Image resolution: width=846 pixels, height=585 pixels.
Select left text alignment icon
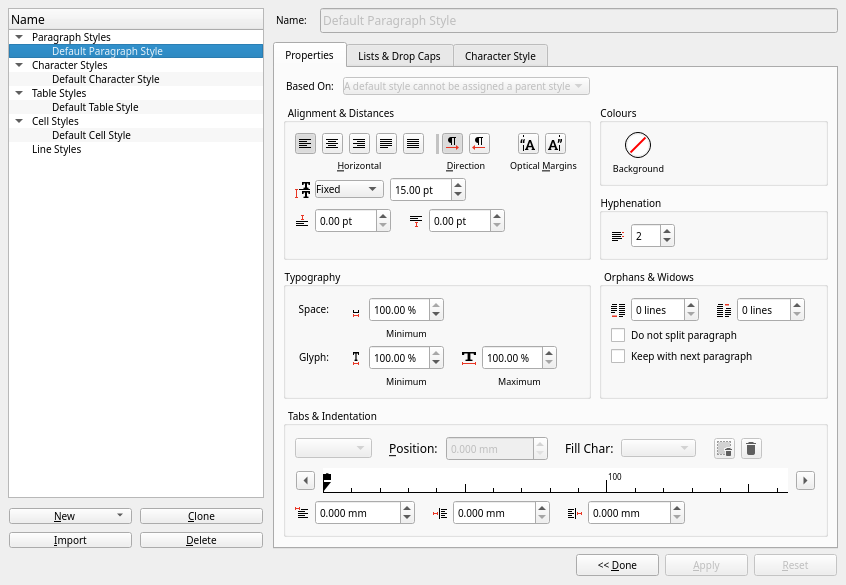point(305,144)
